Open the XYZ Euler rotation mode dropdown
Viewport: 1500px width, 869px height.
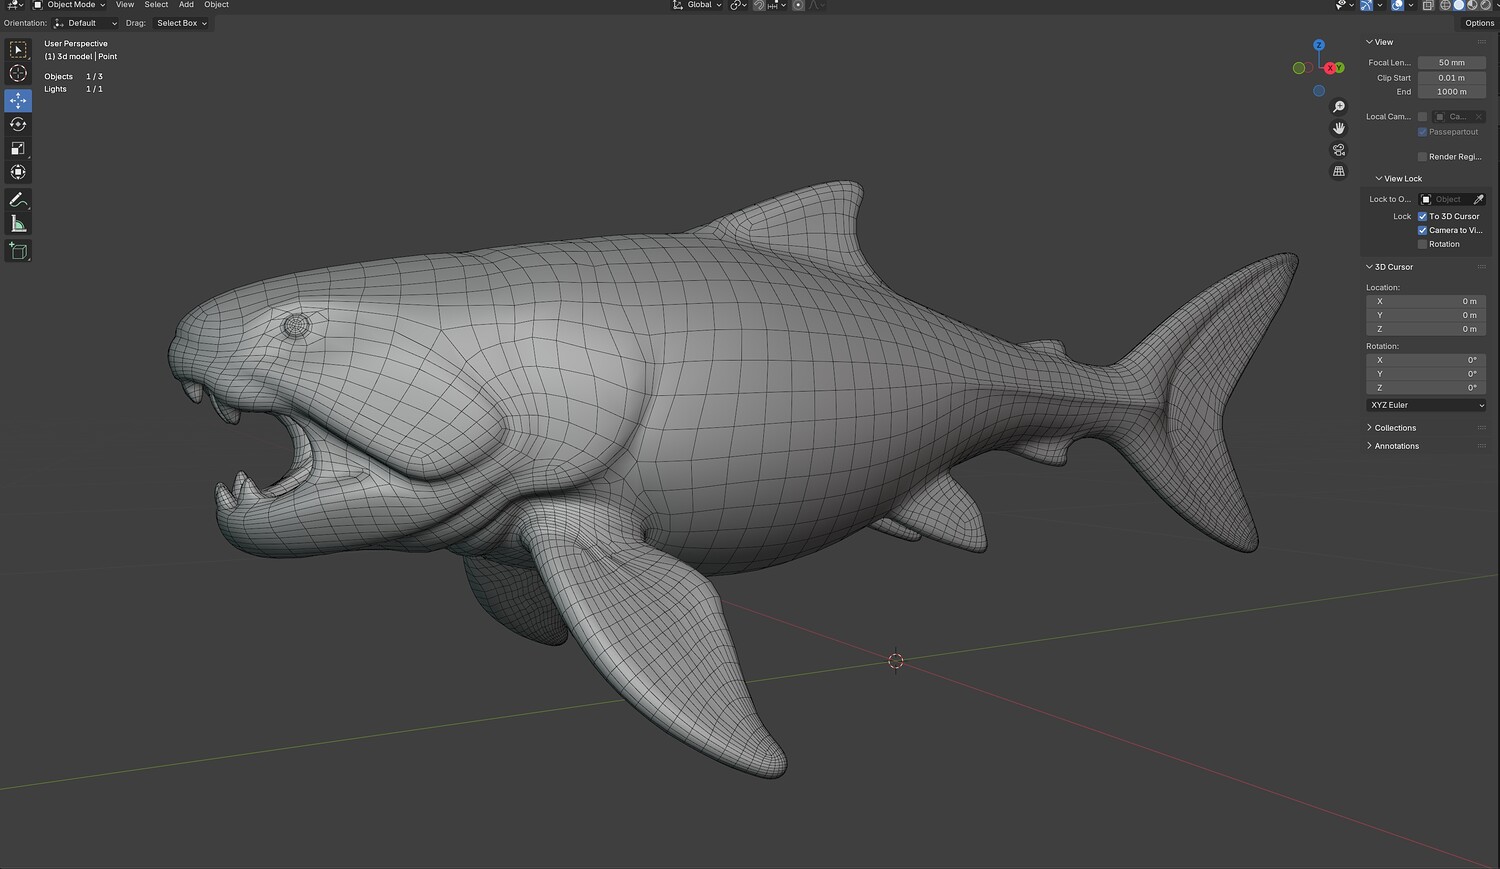click(1426, 405)
